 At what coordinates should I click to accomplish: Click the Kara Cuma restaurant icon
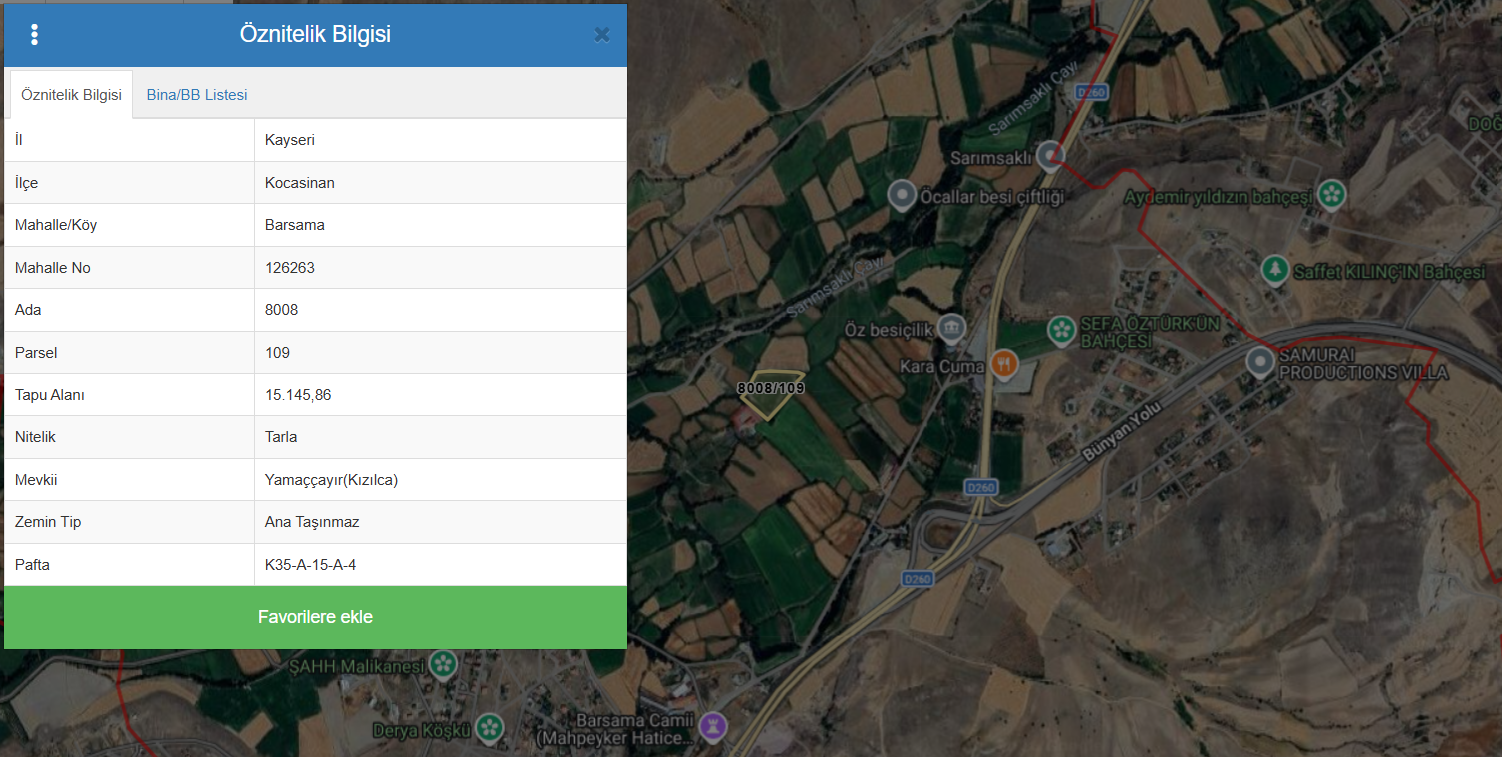1003,364
